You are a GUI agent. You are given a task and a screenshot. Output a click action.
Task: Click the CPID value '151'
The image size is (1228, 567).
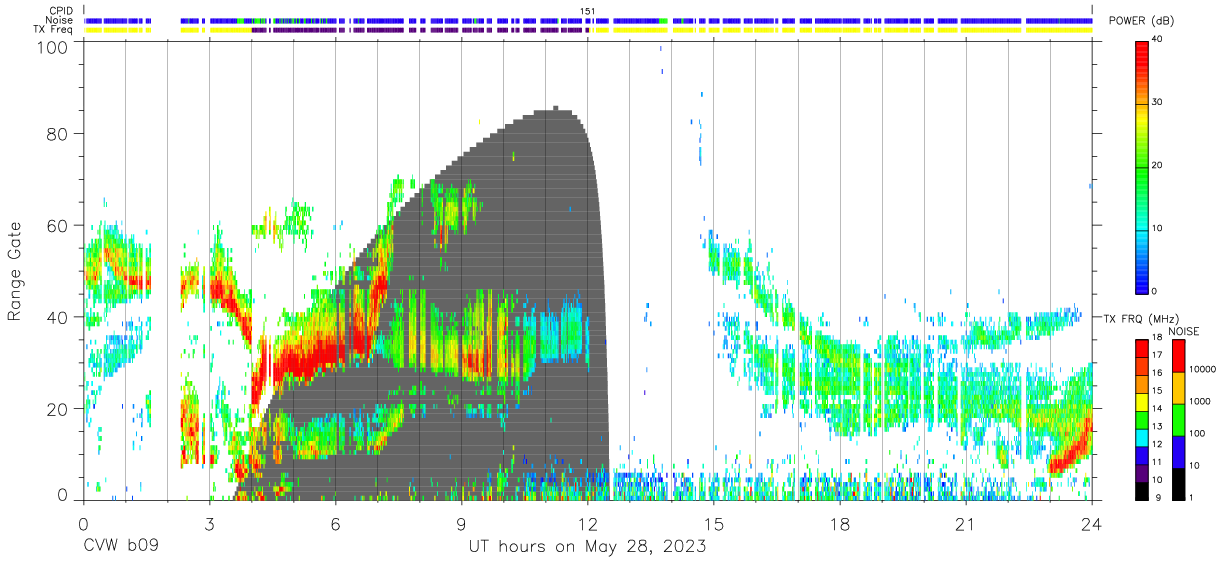click(588, 11)
